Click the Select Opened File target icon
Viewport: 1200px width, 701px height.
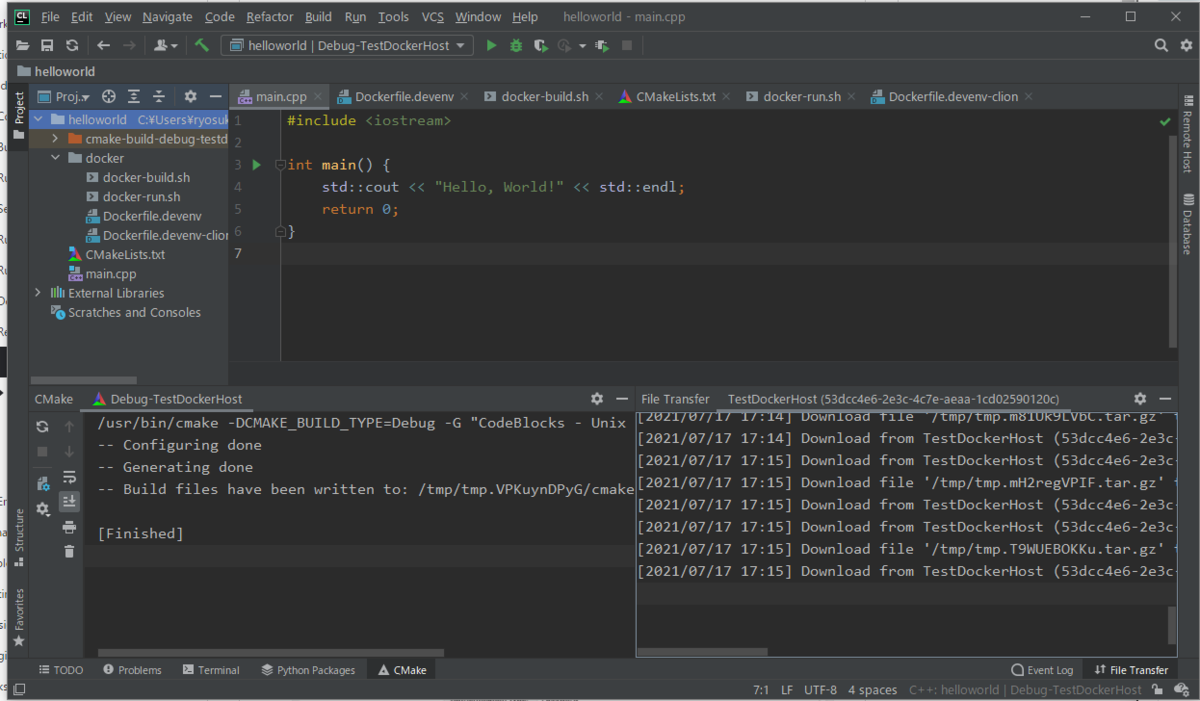tap(109, 97)
